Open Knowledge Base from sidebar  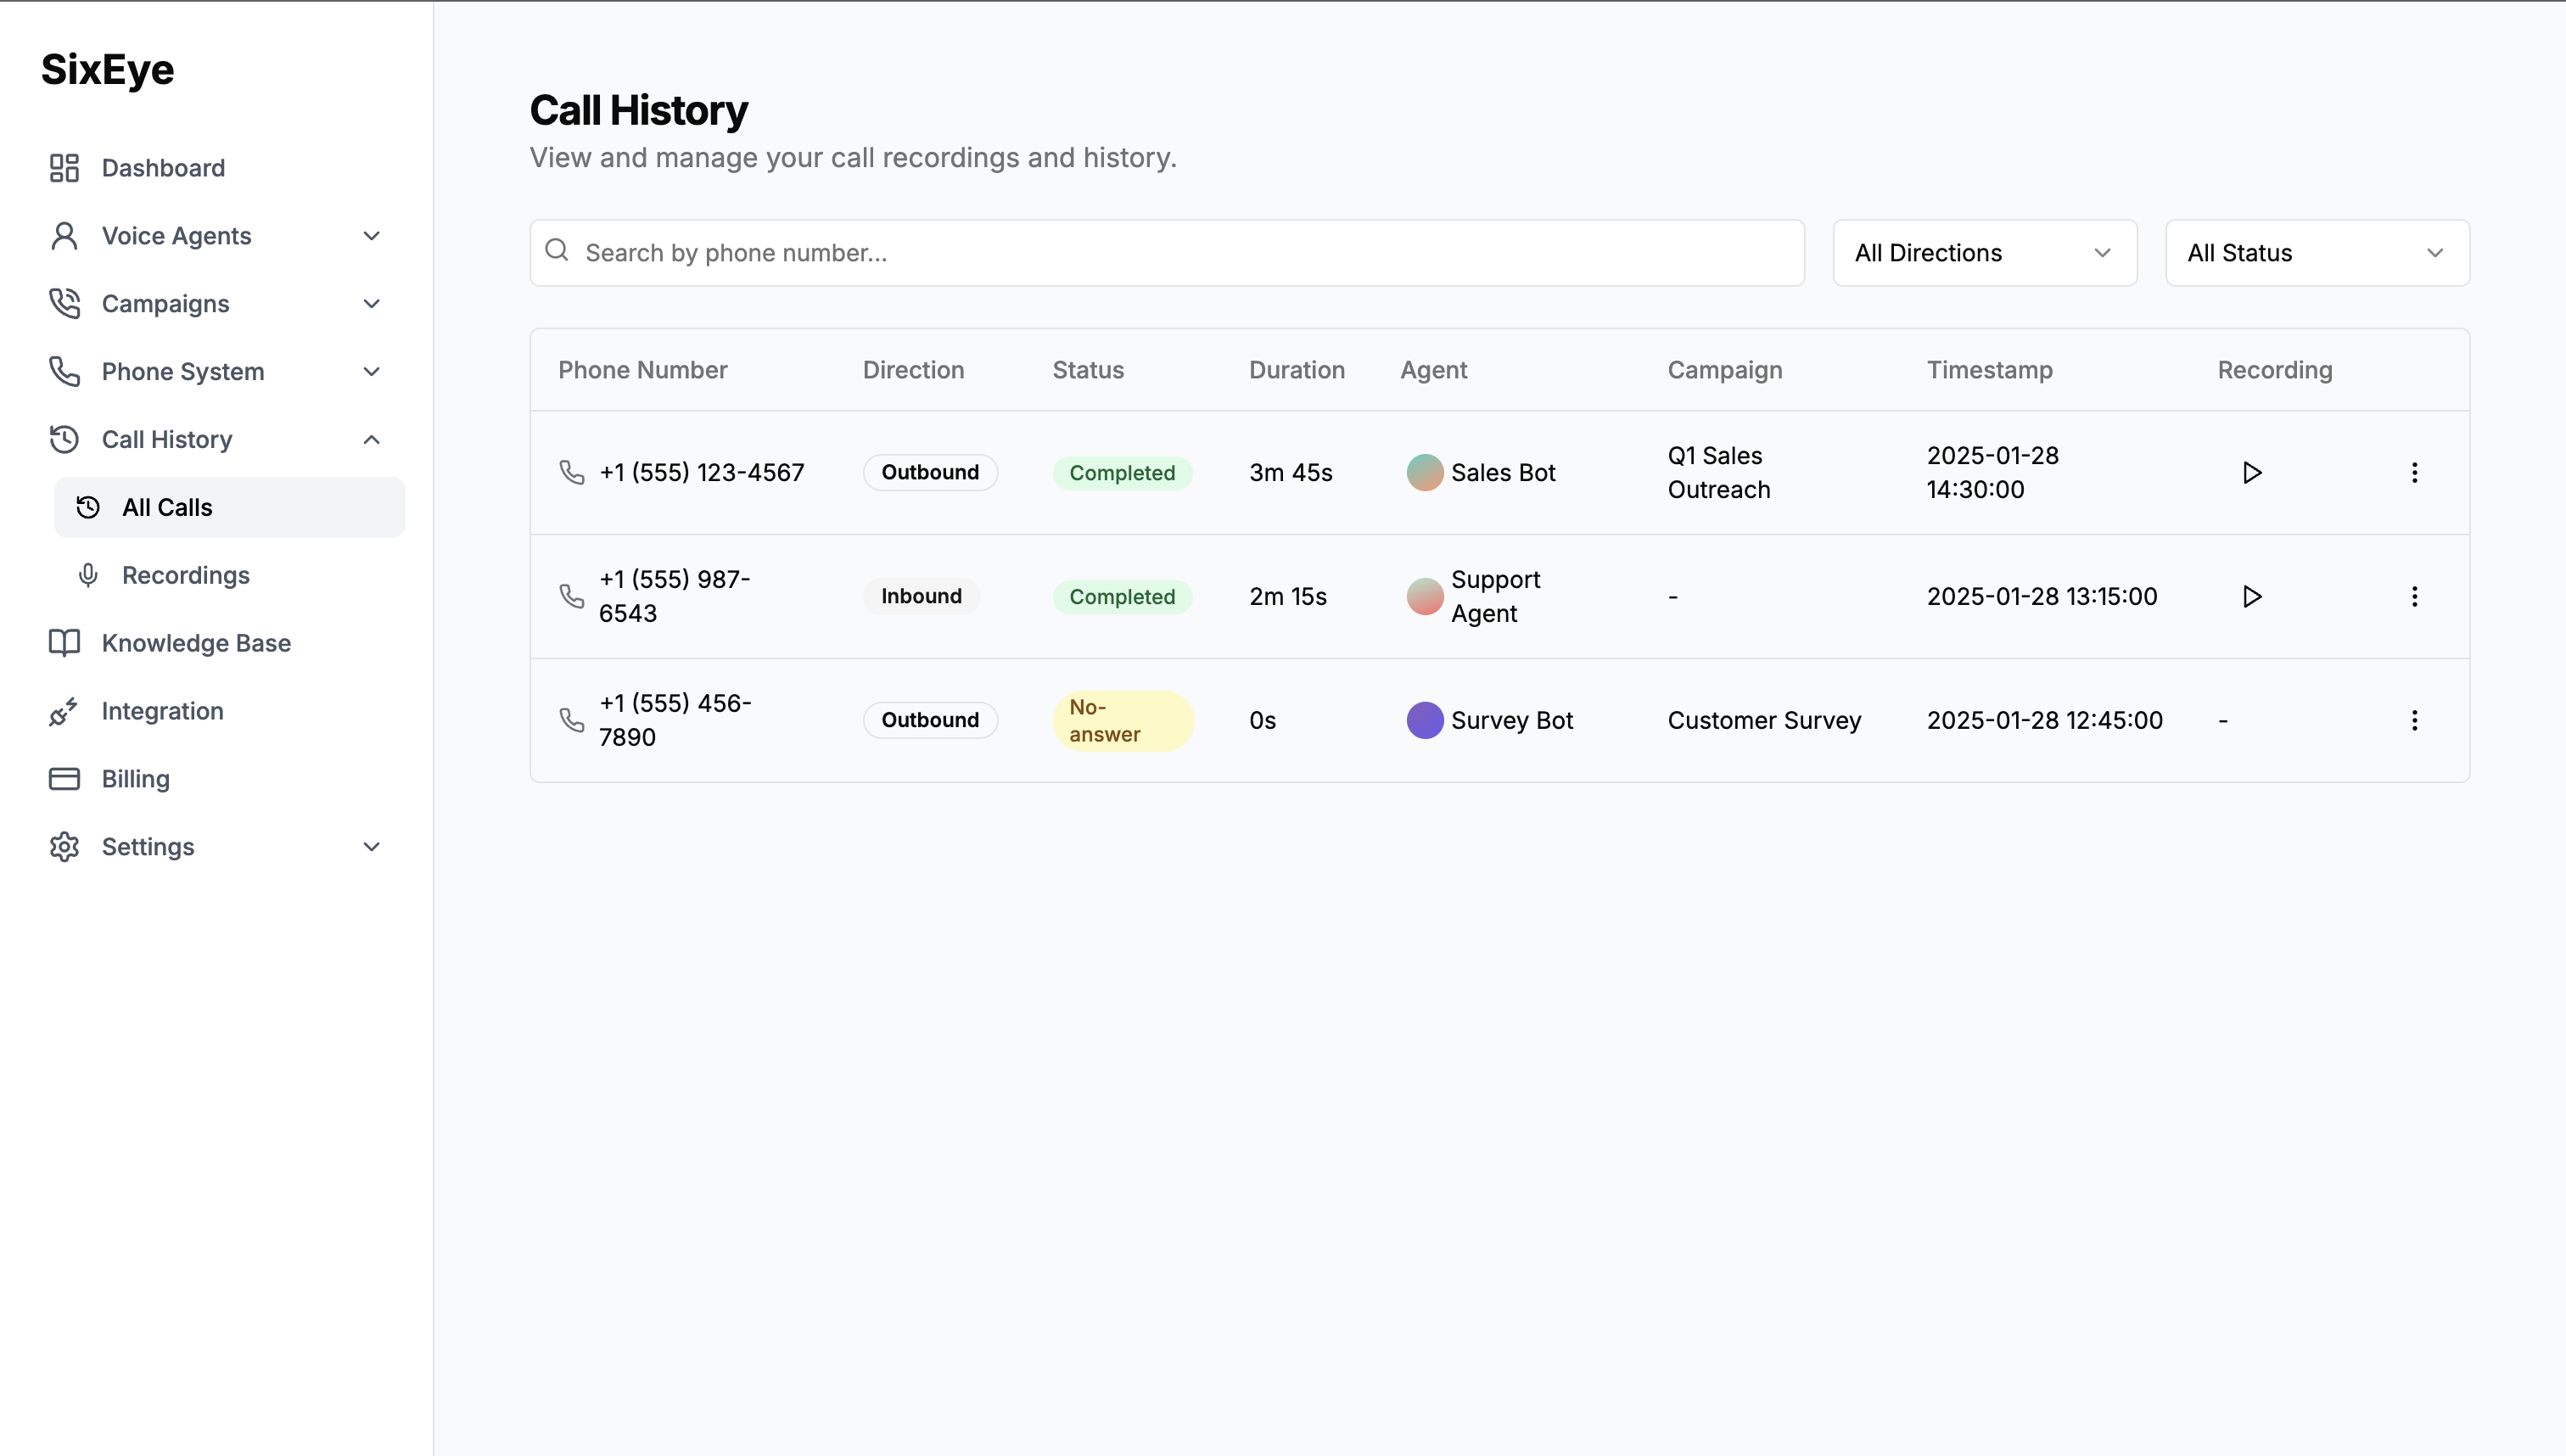[196, 643]
